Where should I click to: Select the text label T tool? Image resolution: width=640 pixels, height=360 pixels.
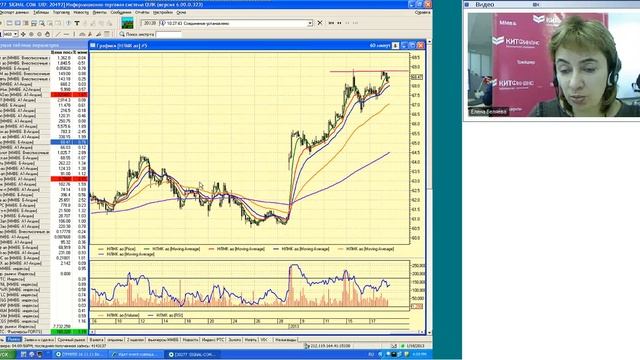[77, 23]
